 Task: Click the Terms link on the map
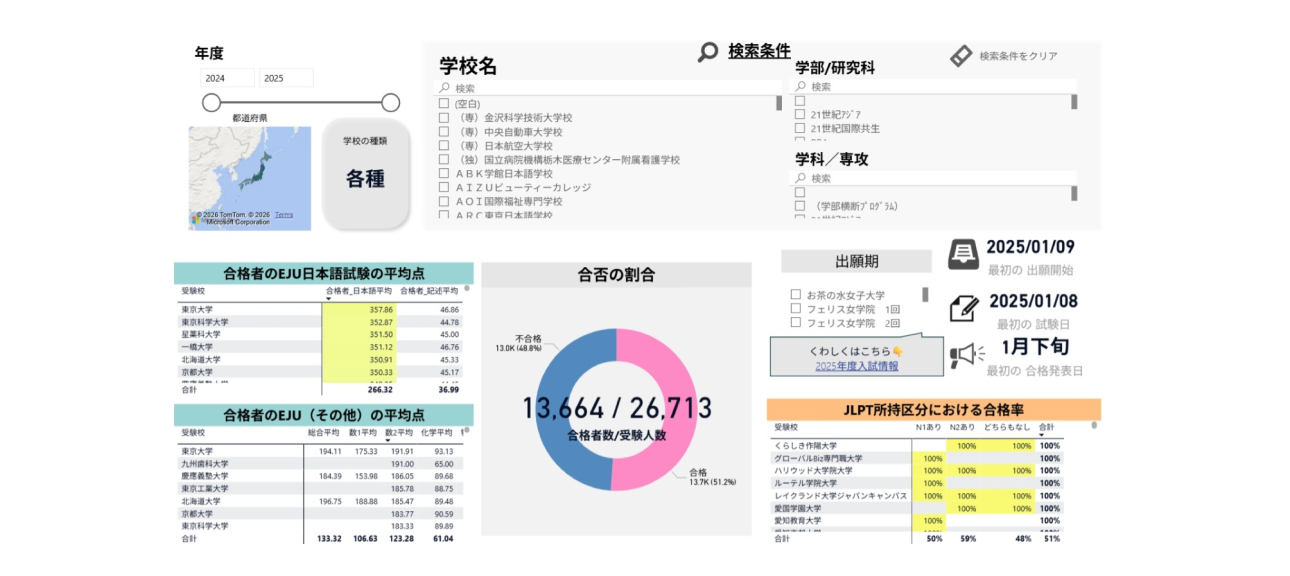(284, 214)
